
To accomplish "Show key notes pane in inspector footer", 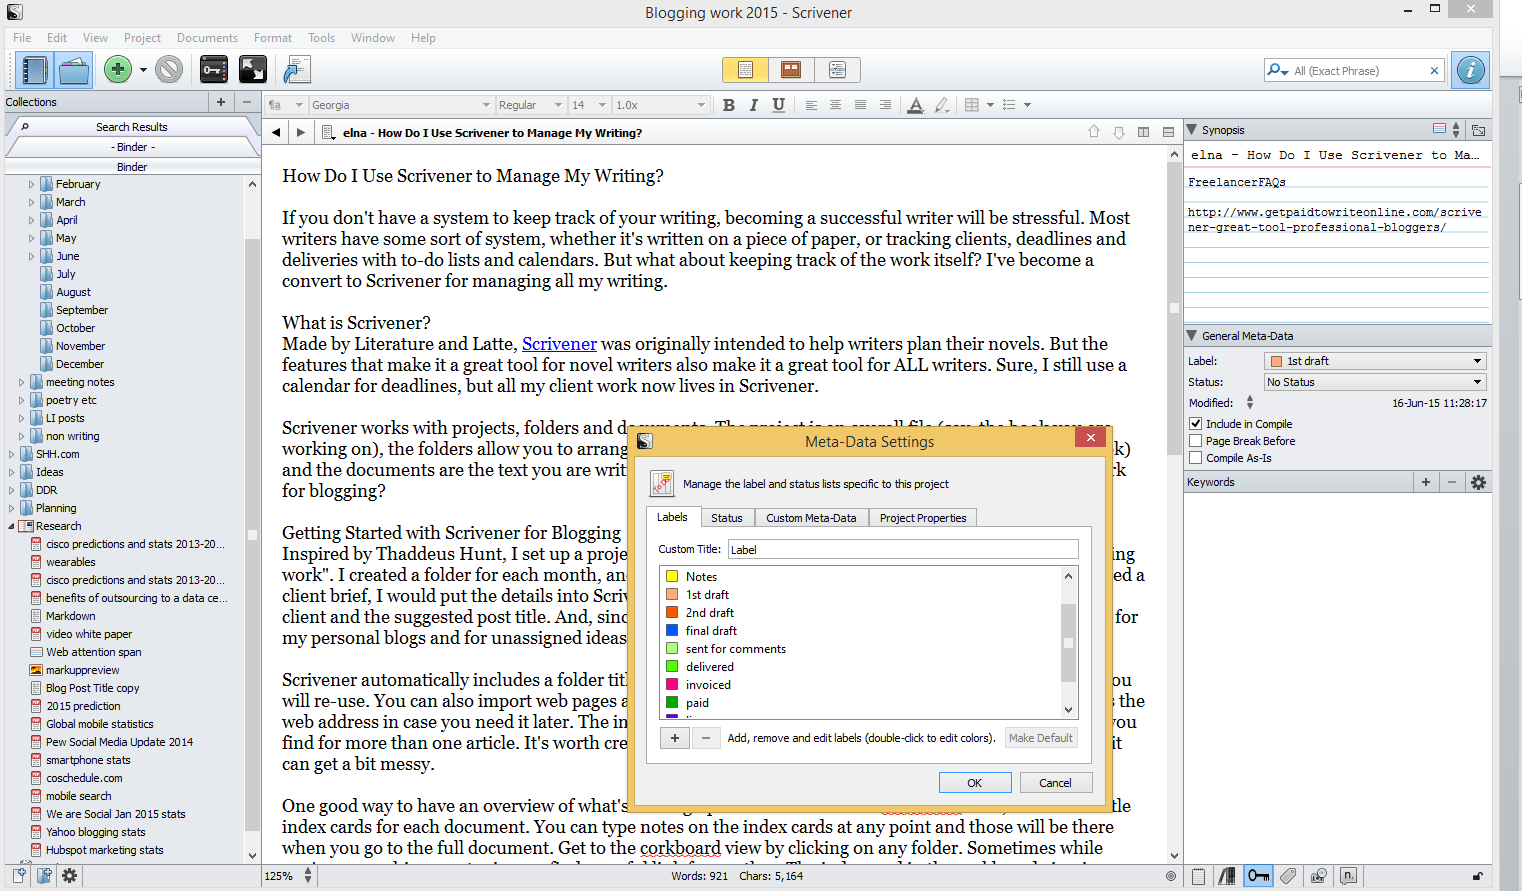I will (1258, 876).
